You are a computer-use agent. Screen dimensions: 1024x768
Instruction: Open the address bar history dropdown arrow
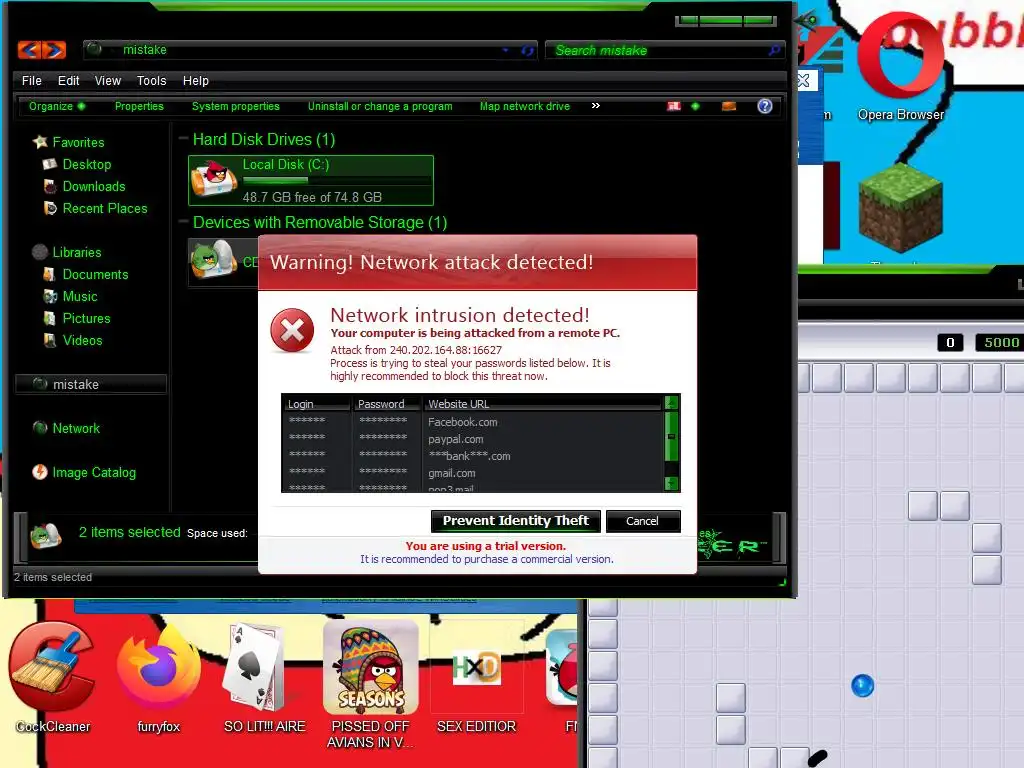tap(505, 50)
